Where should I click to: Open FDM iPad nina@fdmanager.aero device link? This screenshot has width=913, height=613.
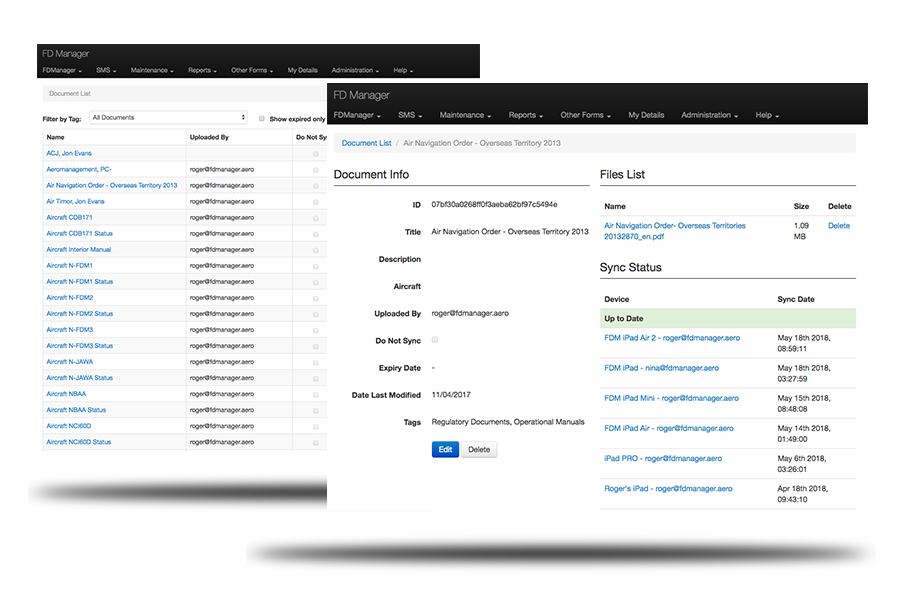coord(661,368)
